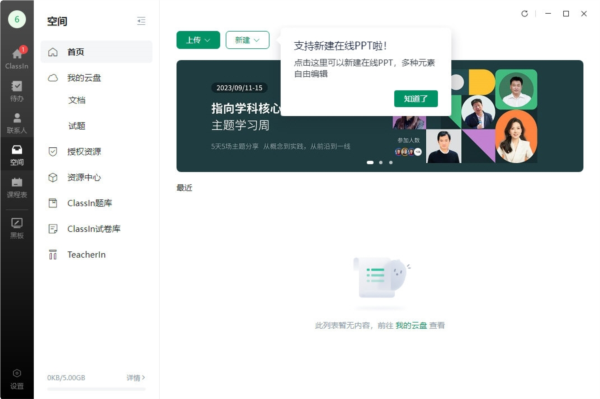Follow the 我的云盘 link in empty list message
Screen dimensions: 600x399
point(411,326)
